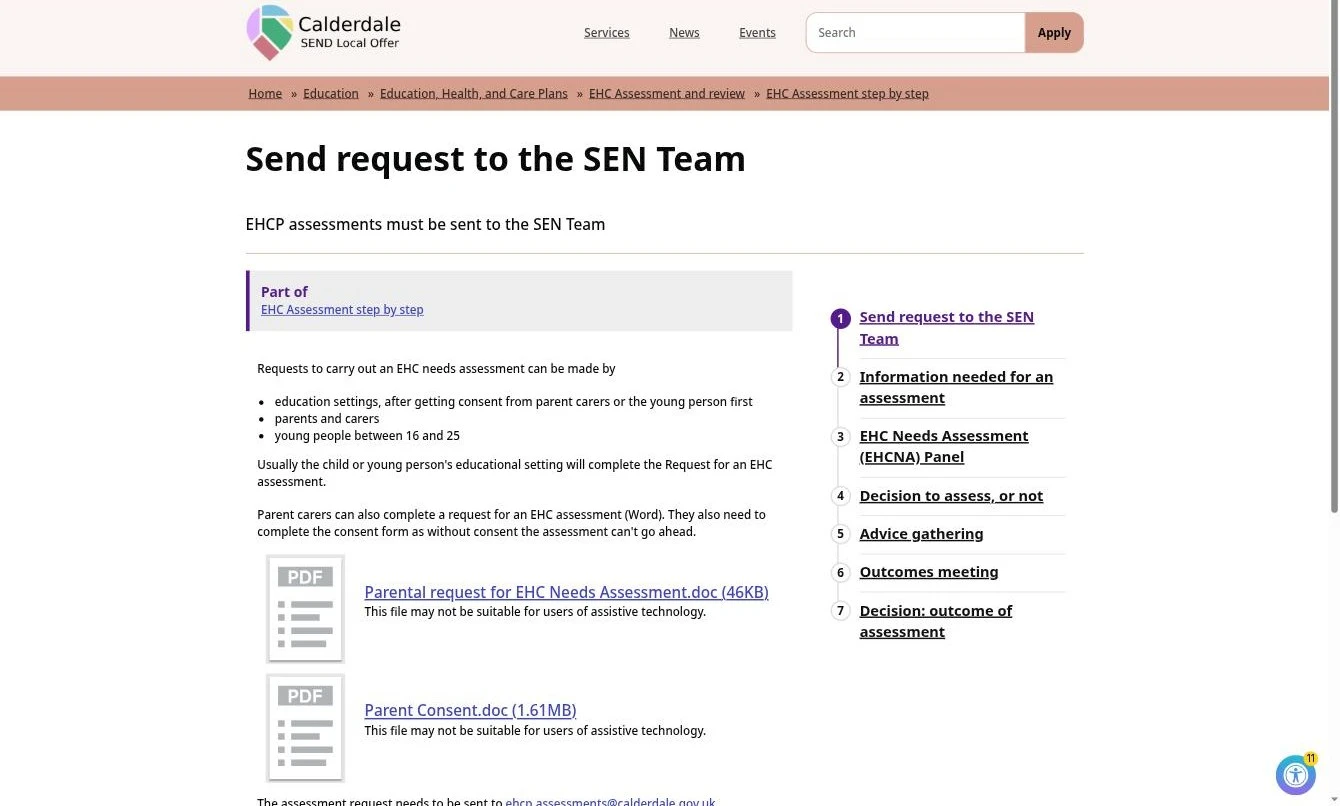Open Send request to the SEN Team step

[x=946, y=328]
